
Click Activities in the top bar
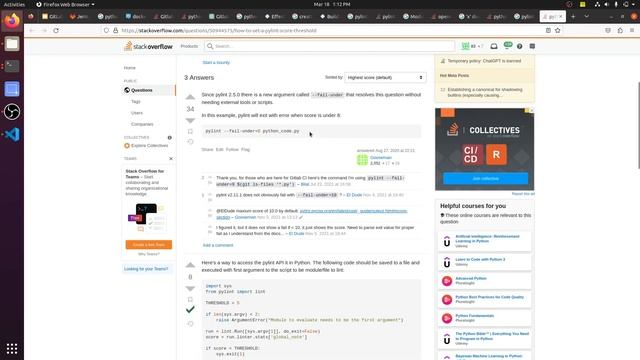[x=14, y=4]
